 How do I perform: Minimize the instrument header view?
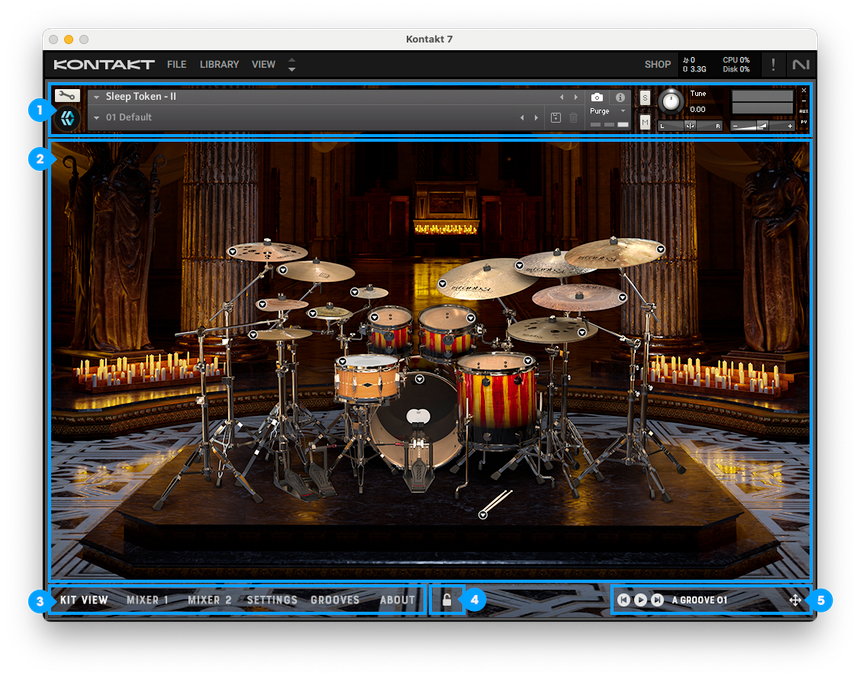[x=804, y=101]
